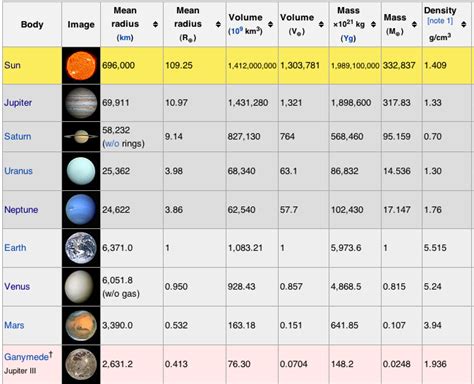The image size is (474, 384).
Task: Select the Sun value 109.25
Action: pyautogui.click(x=179, y=65)
